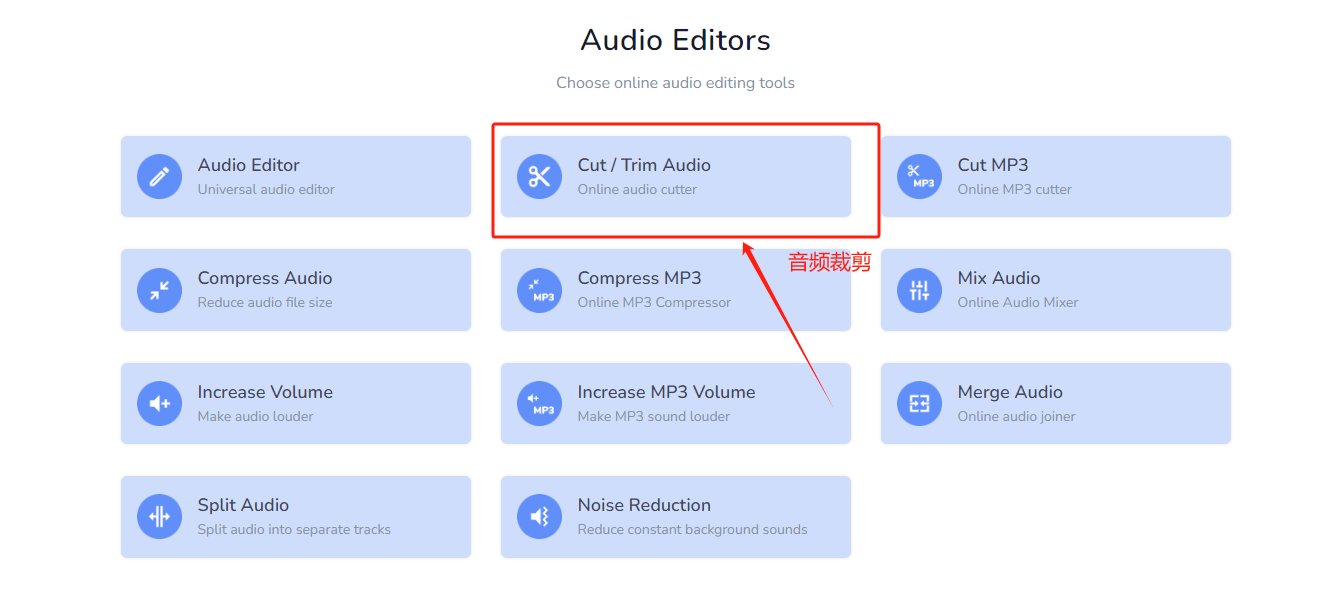Click the 'Make MP3 sound louder' text
The image size is (1325, 597).
point(654,416)
